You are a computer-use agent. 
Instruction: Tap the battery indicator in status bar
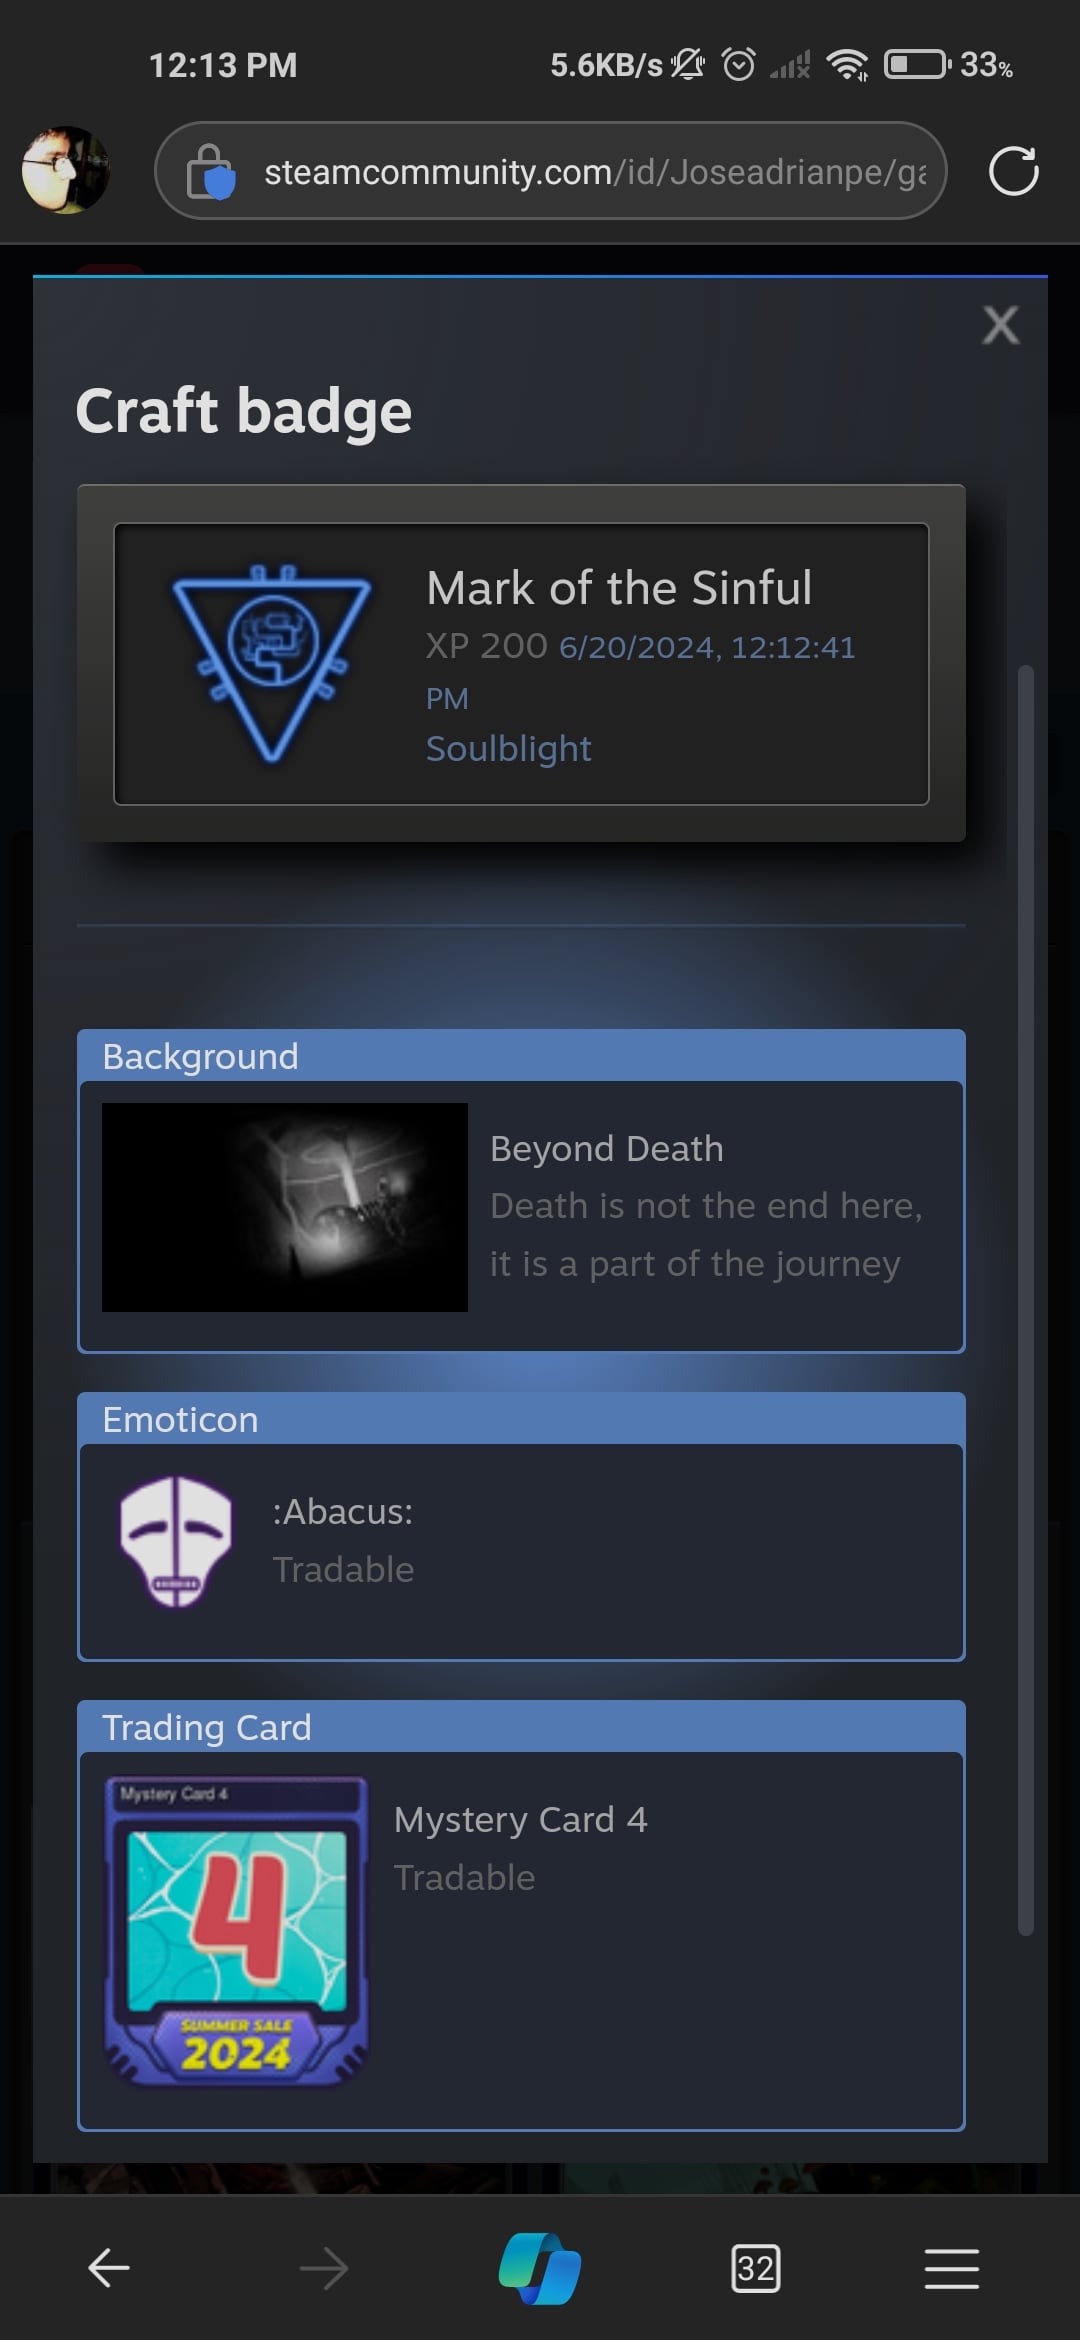pos(917,65)
